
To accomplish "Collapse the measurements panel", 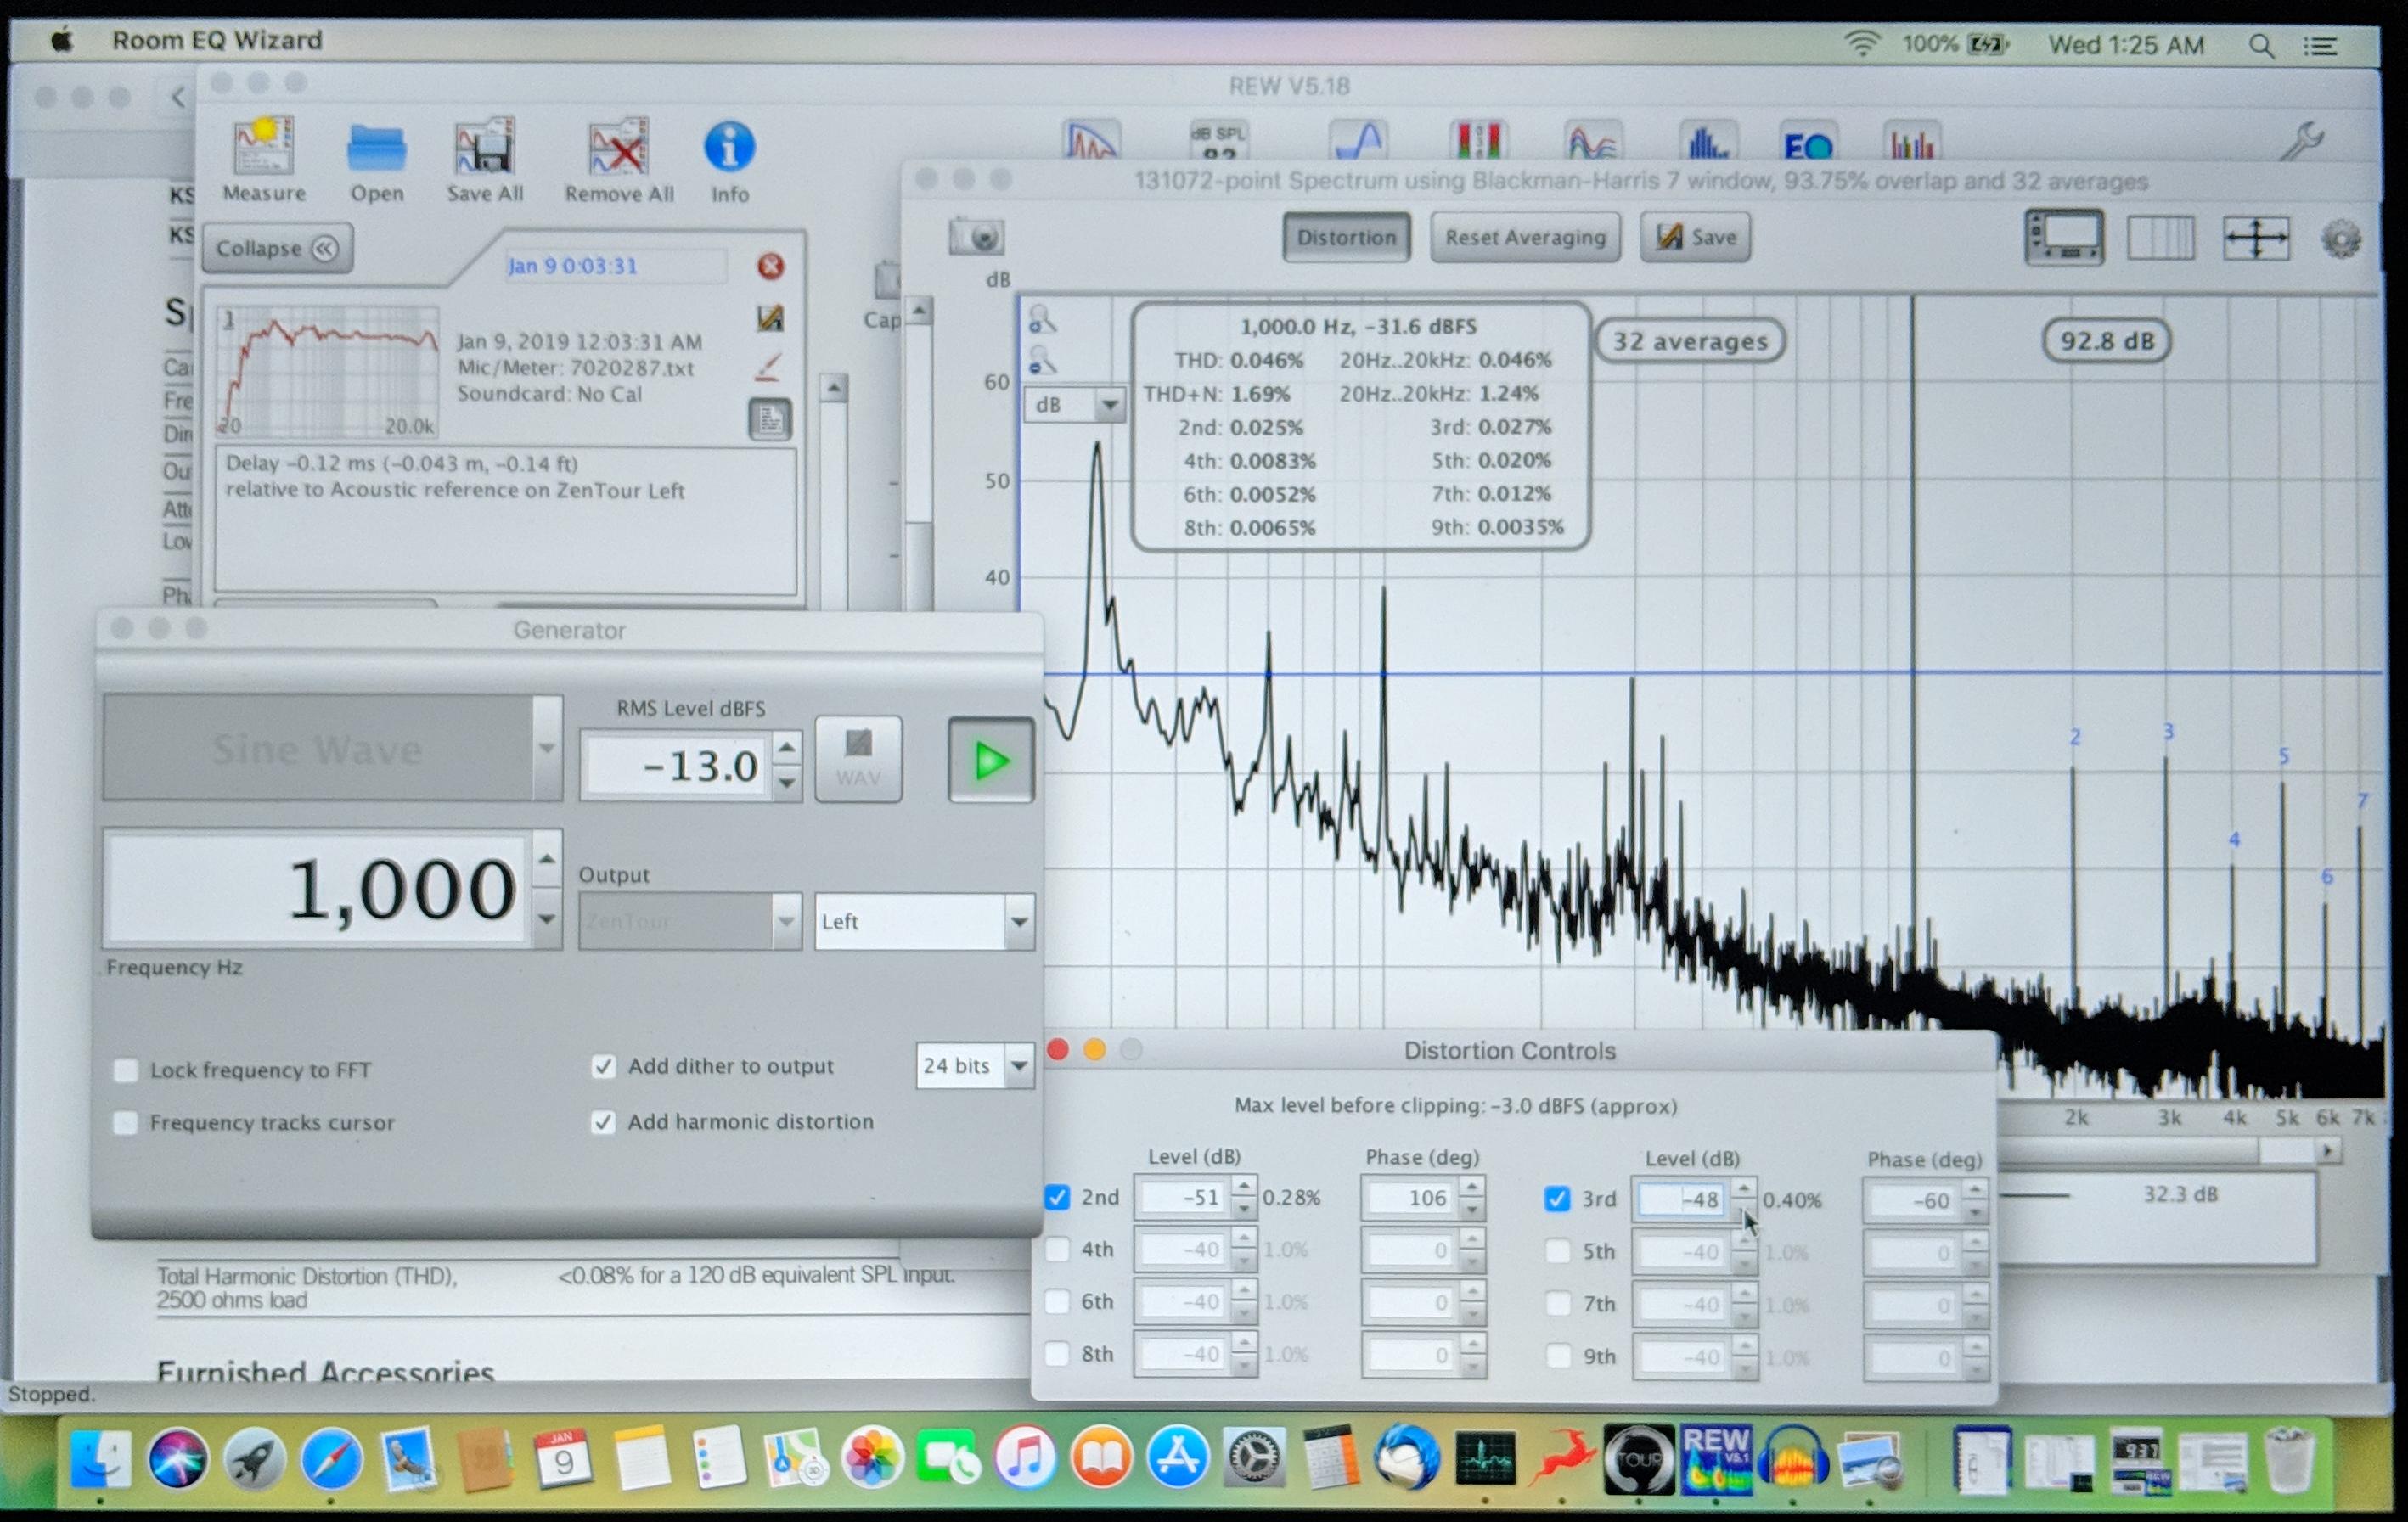I will pyautogui.click(x=277, y=248).
